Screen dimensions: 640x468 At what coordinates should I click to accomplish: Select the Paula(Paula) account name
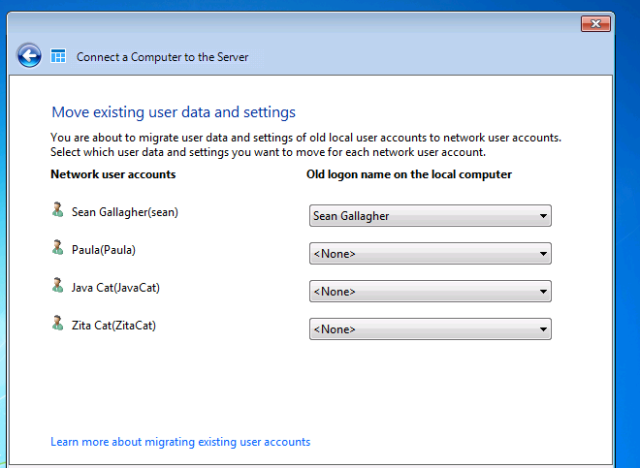104,250
